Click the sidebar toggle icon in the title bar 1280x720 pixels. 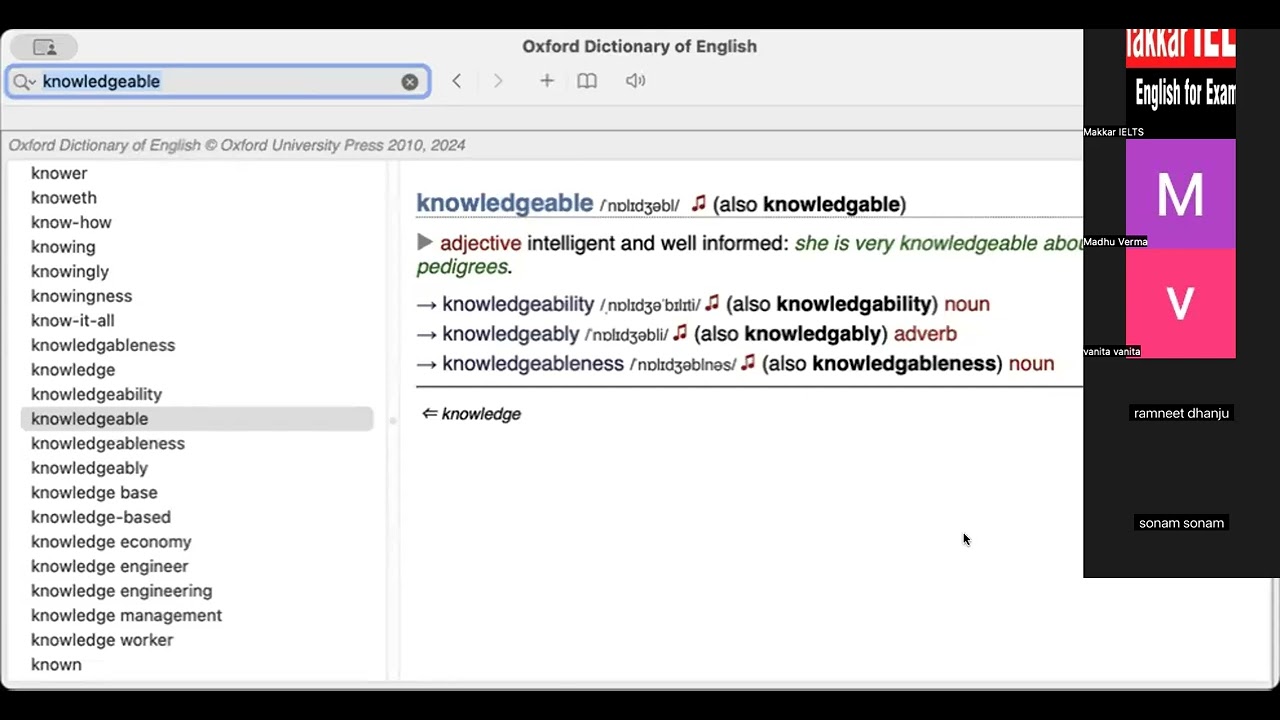[x=44, y=47]
